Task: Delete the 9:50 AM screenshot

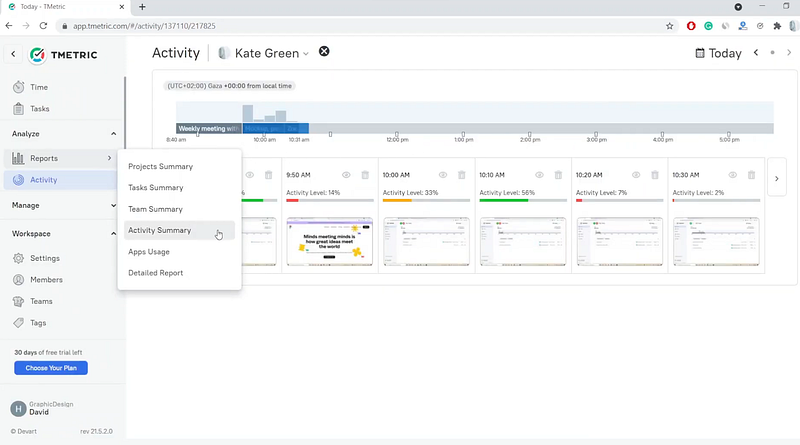Action: [x=365, y=175]
